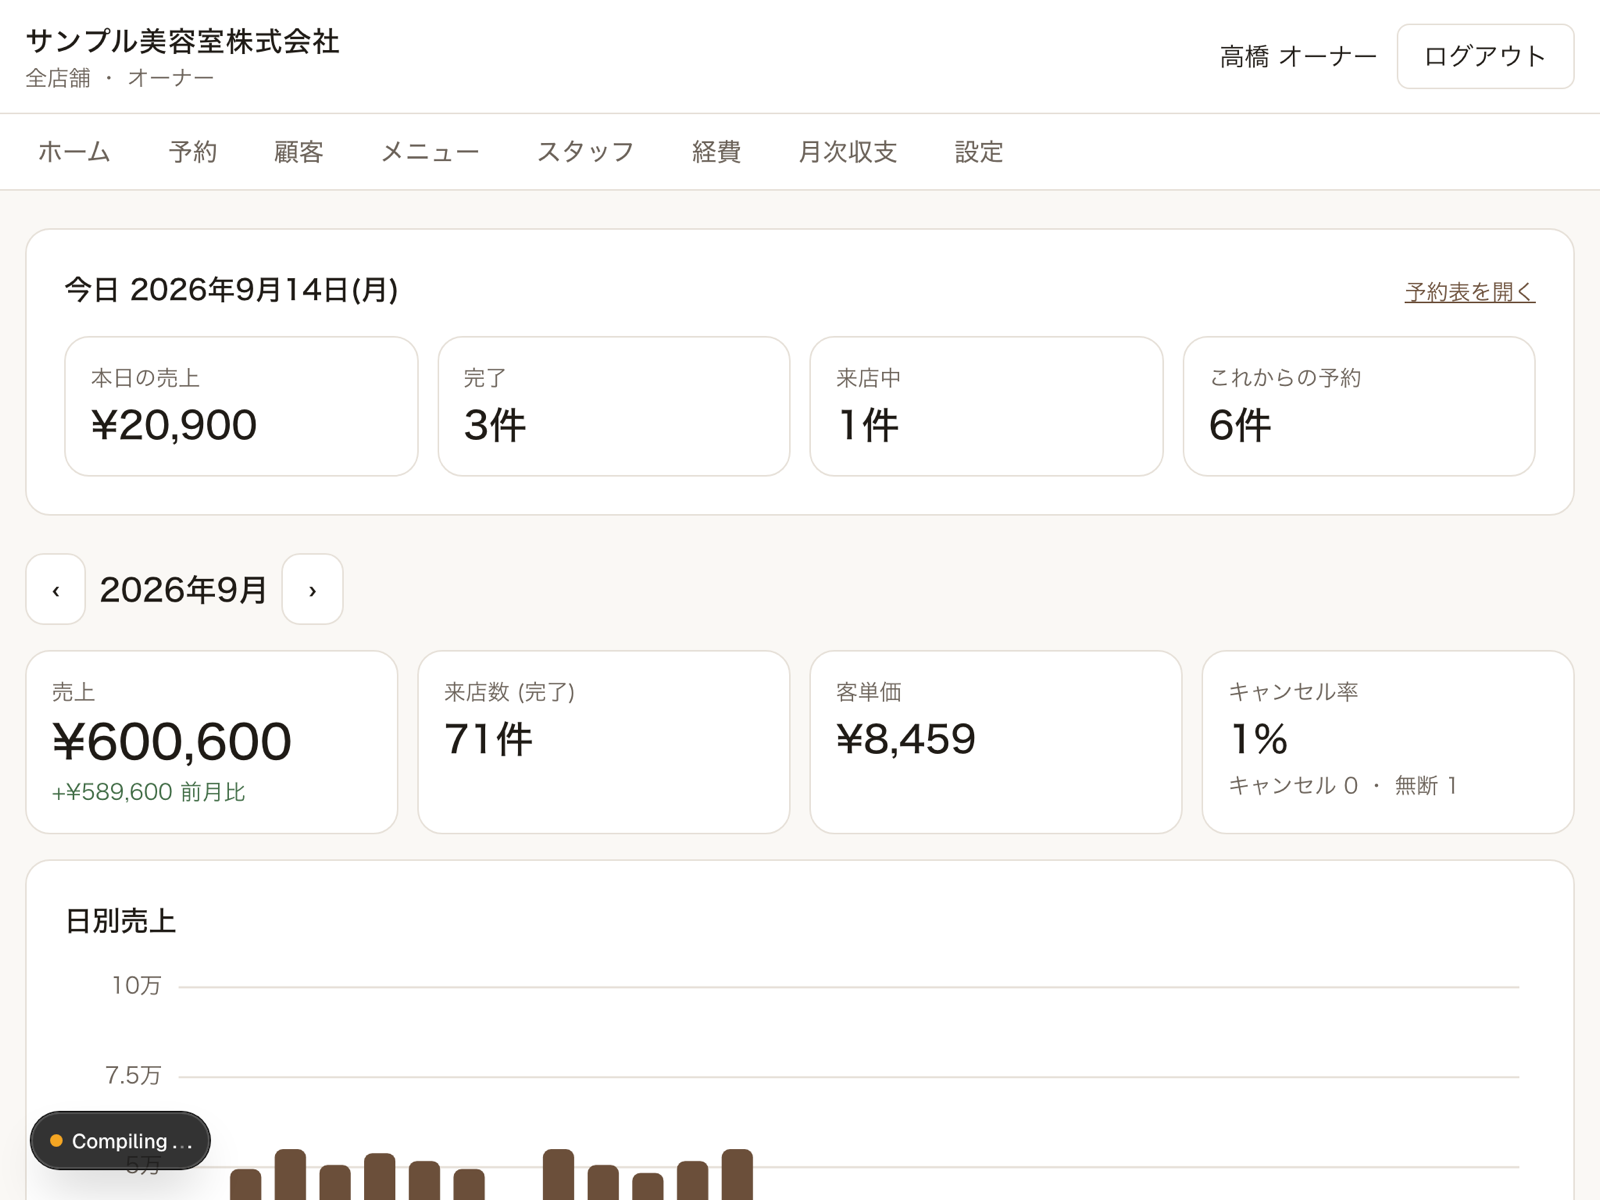Open the 予約 tab
This screenshot has height=1200, width=1600.
[193, 152]
